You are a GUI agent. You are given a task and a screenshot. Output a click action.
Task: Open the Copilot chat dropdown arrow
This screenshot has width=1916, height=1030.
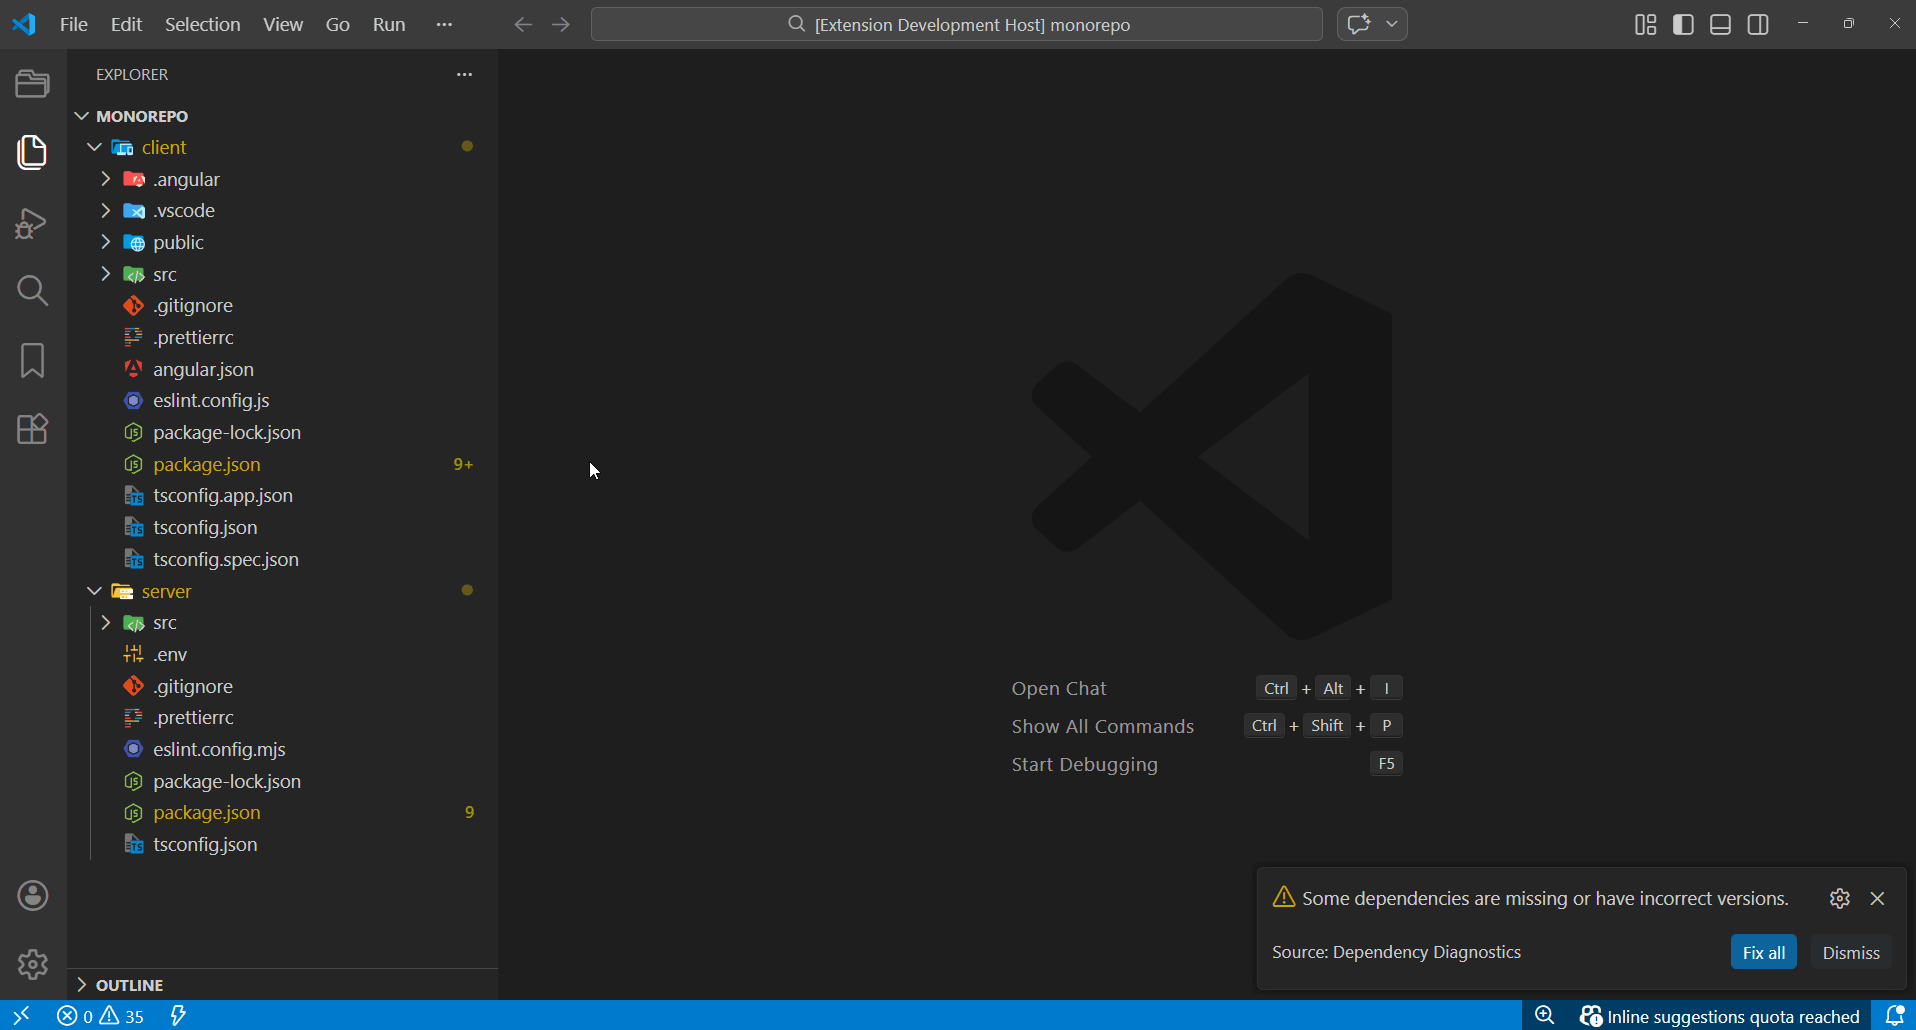pyautogui.click(x=1392, y=24)
